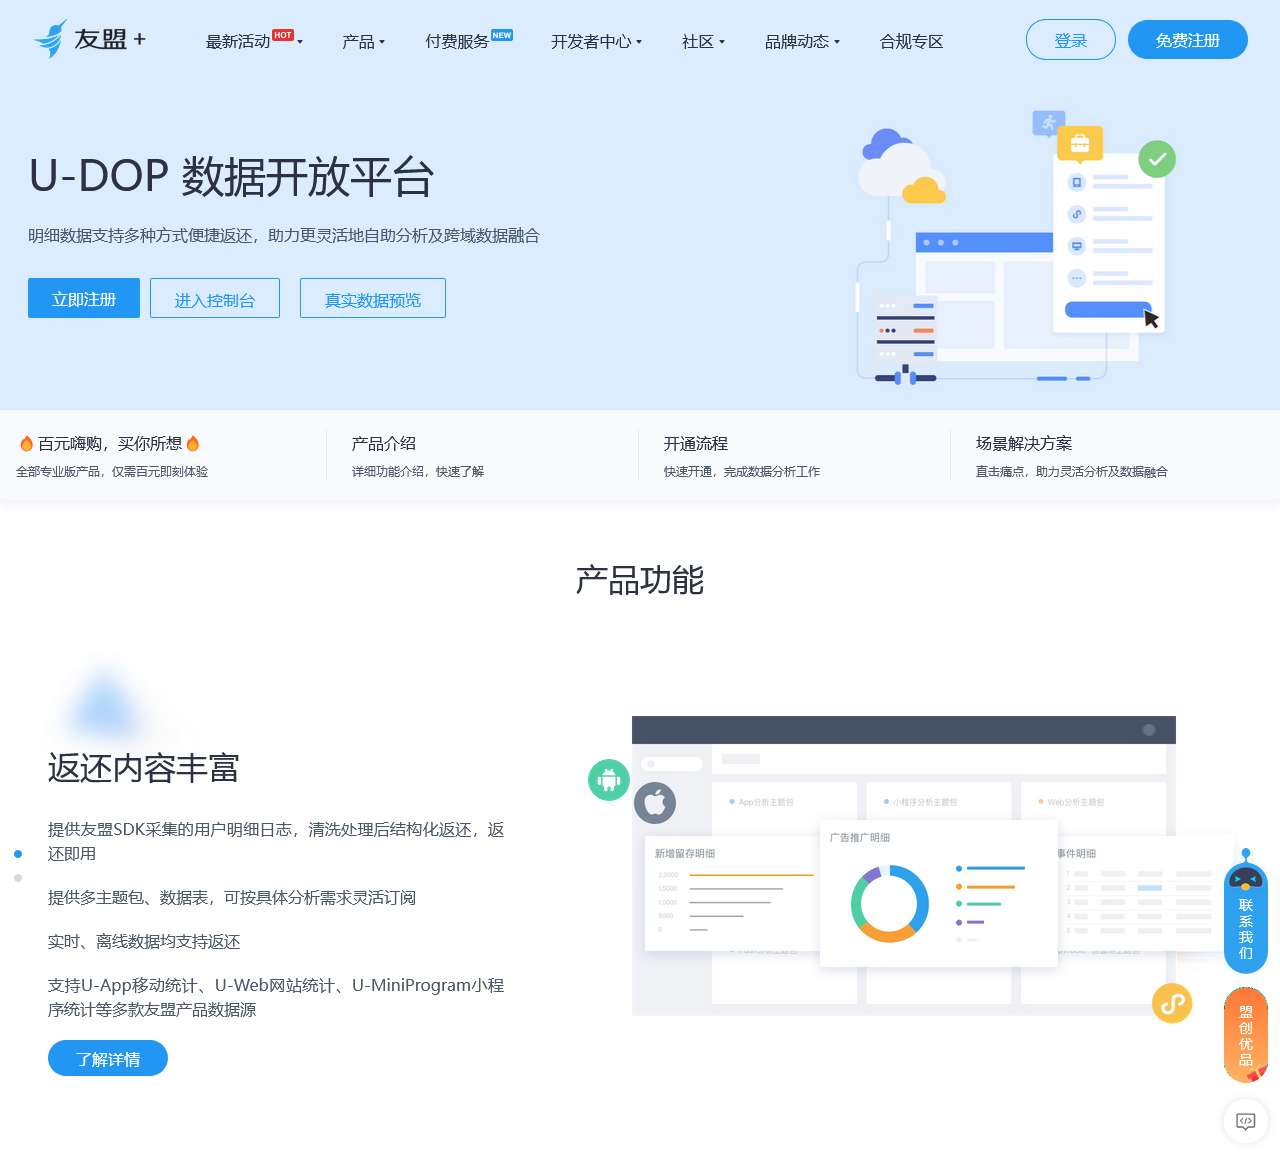Click the green checkmark in hero illustration
Viewport: 1280px width, 1167px height.
click(1157, 159)
